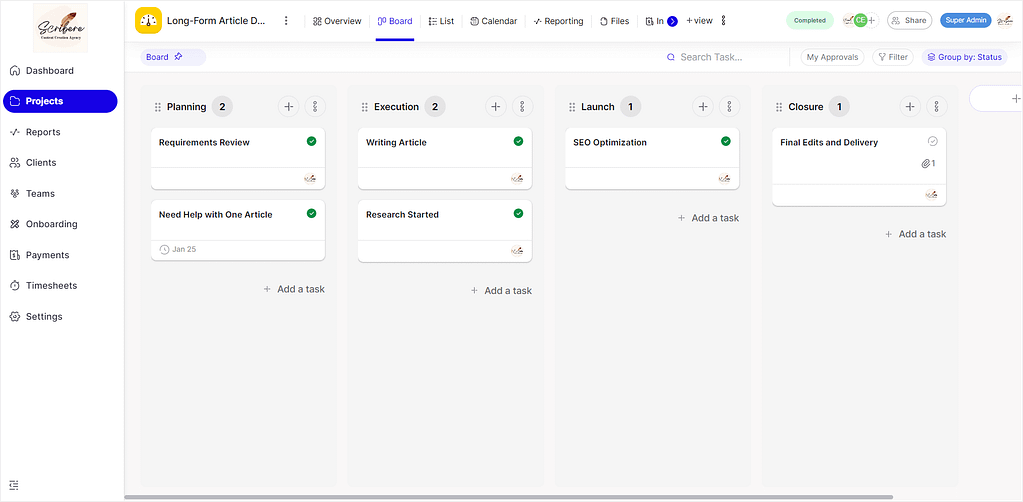Switch to the Overview tab

point(337,21)
